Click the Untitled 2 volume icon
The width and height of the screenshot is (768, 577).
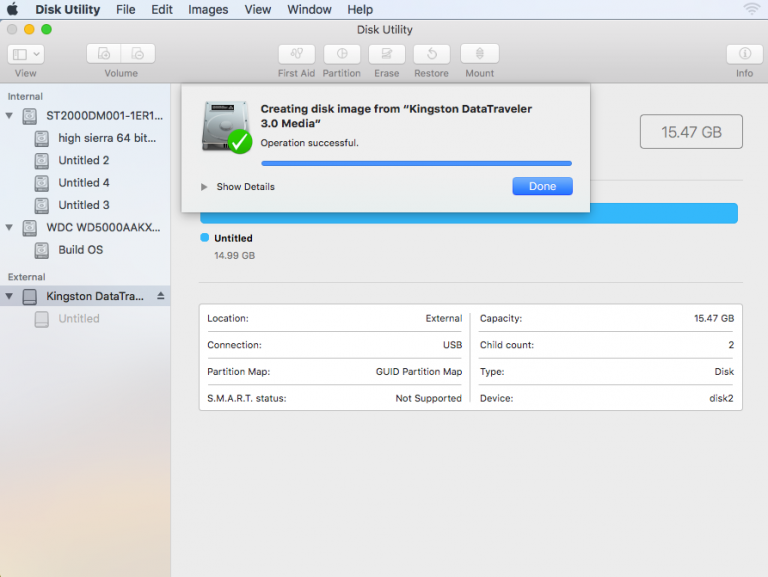[x=42, y=161]
